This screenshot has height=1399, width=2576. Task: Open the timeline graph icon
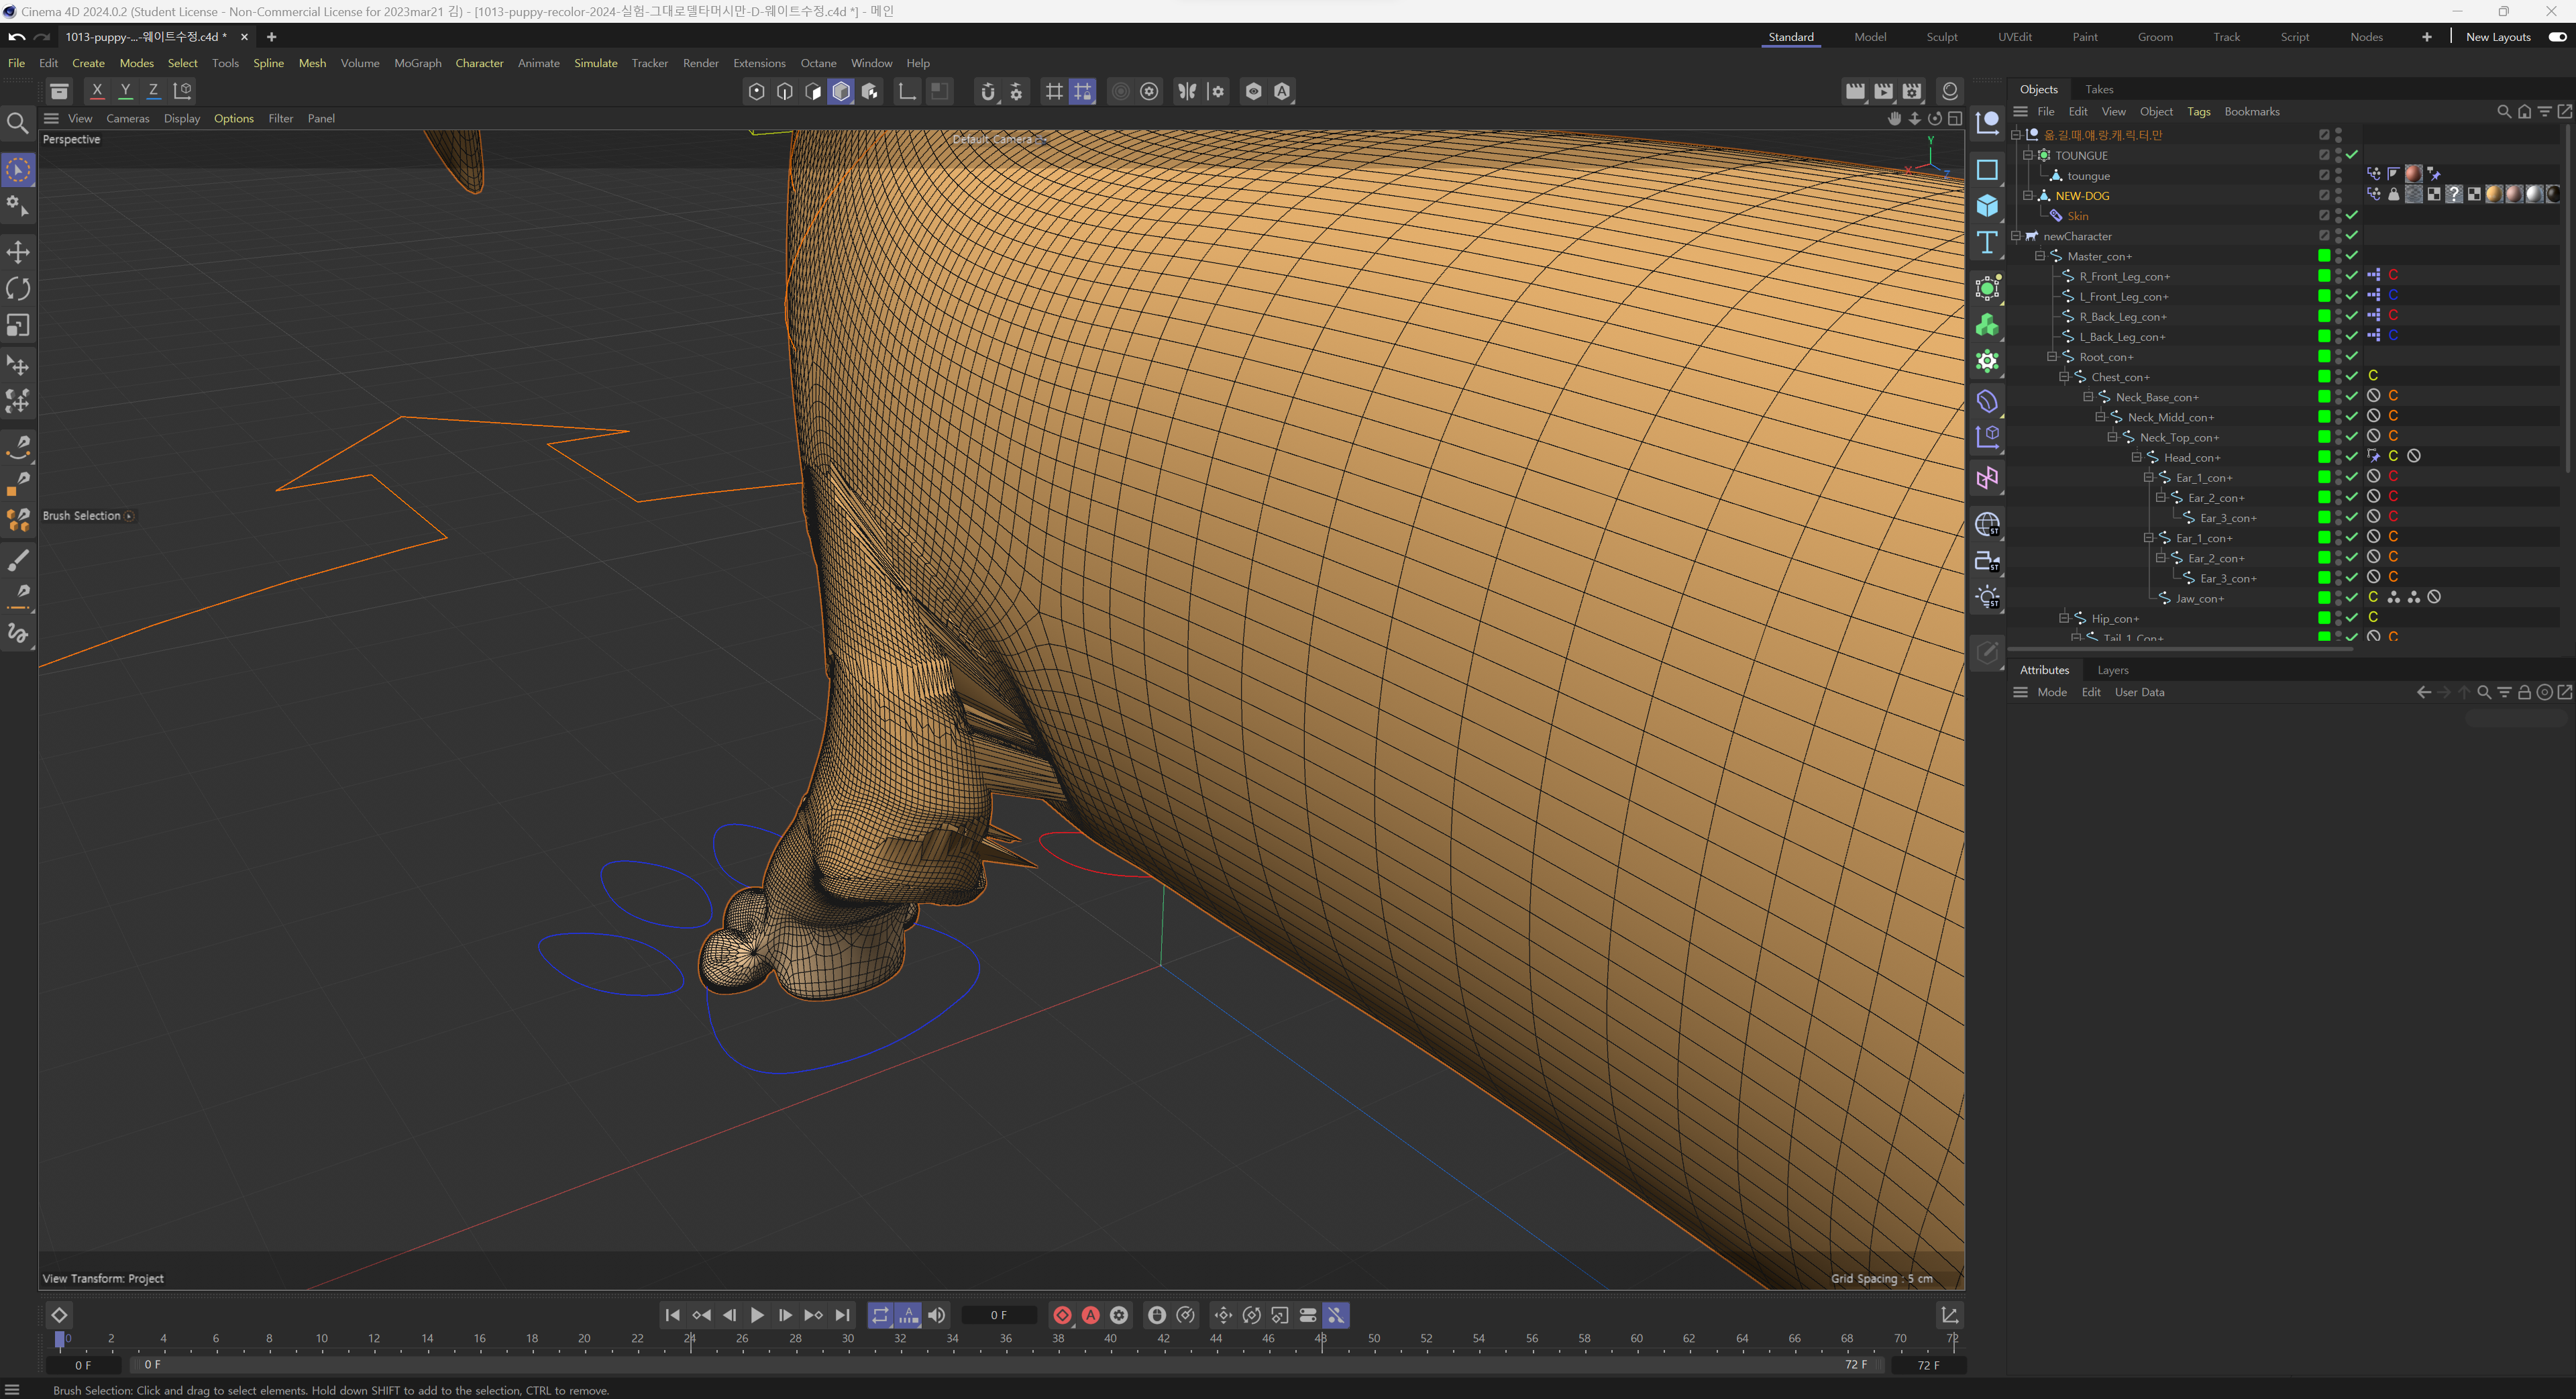pos(1949,1315)
